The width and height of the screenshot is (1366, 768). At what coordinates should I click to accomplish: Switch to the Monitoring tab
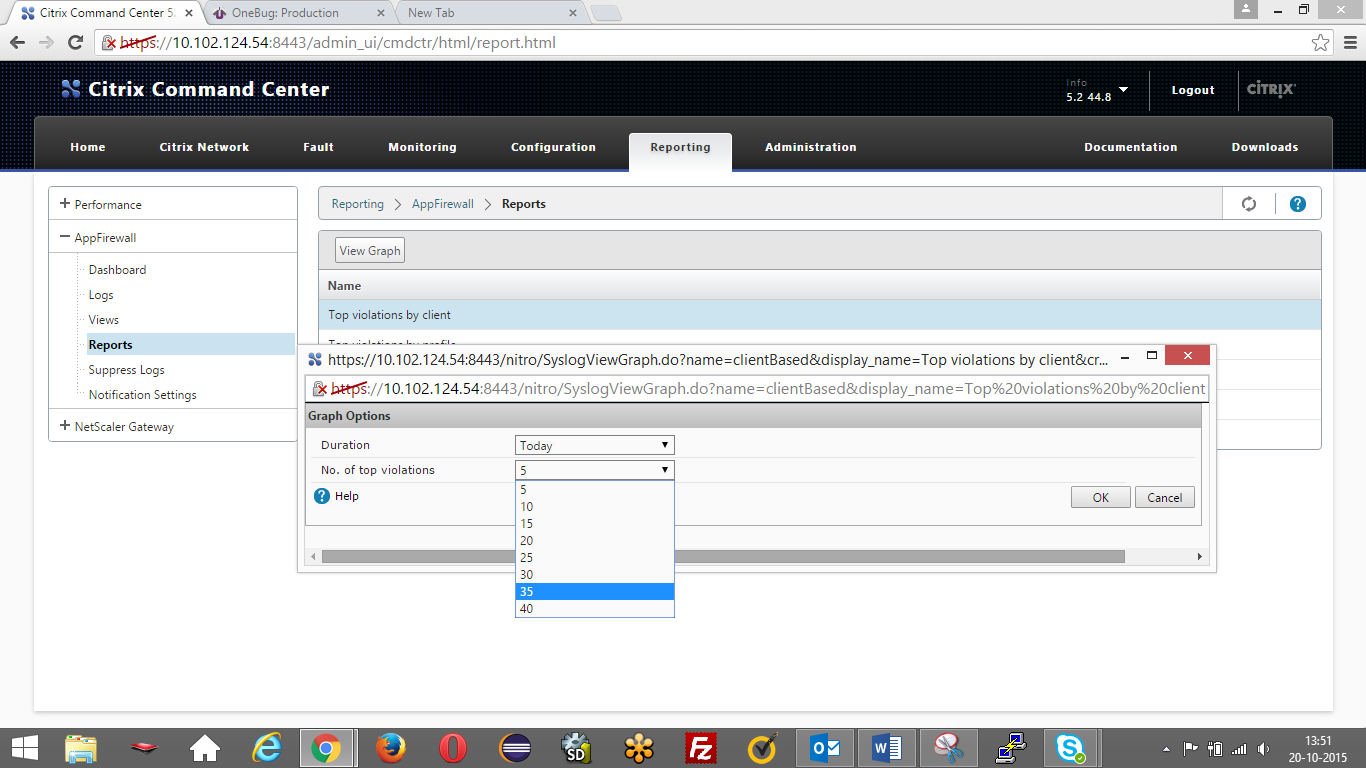pyautogui.click(x=422, y=147)
